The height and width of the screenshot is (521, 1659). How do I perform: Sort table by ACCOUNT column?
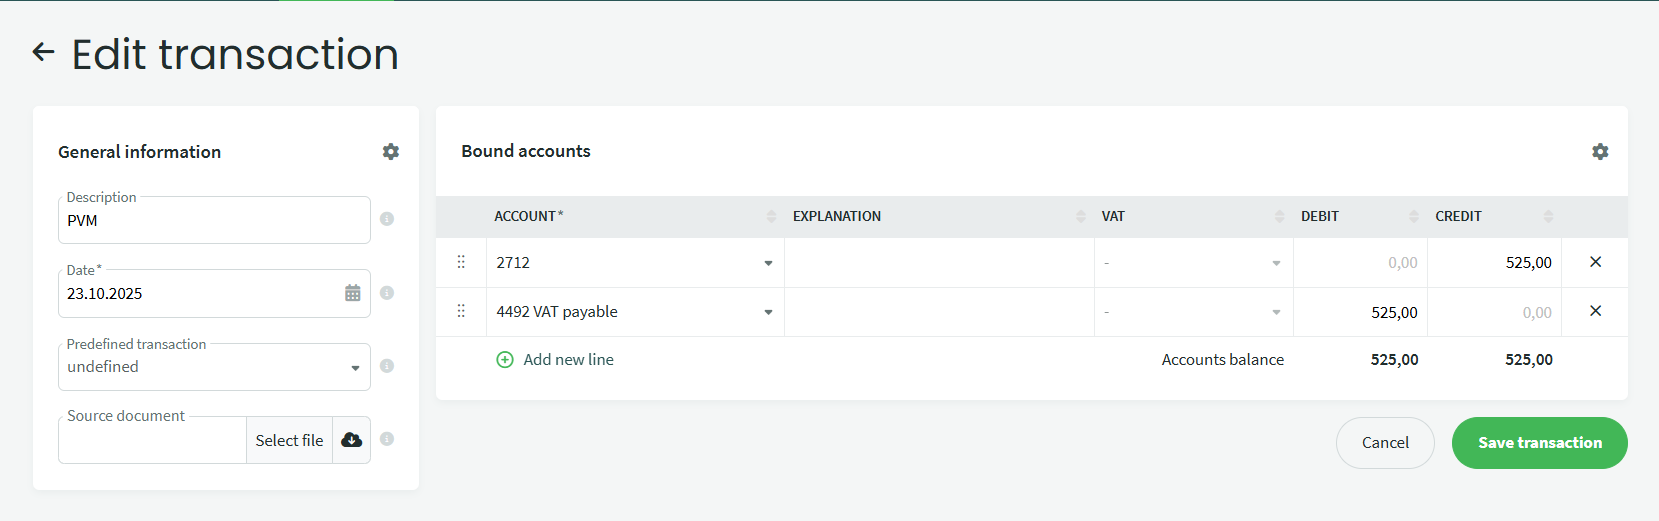click(x=771, y=216)
